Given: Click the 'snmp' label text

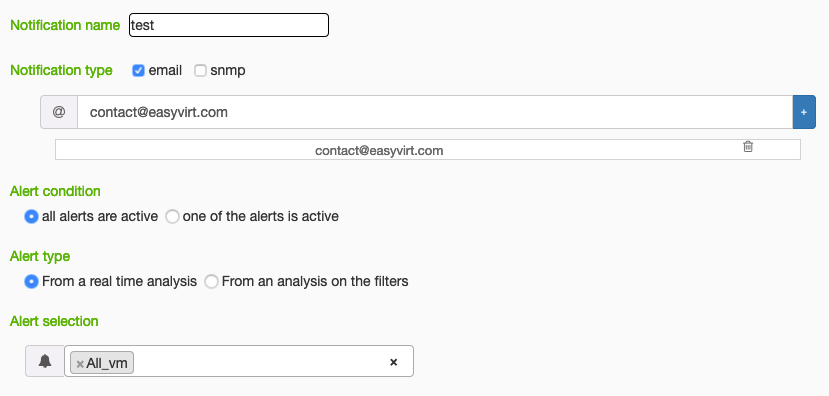Looking at the screenshot, I should (228, 70).
